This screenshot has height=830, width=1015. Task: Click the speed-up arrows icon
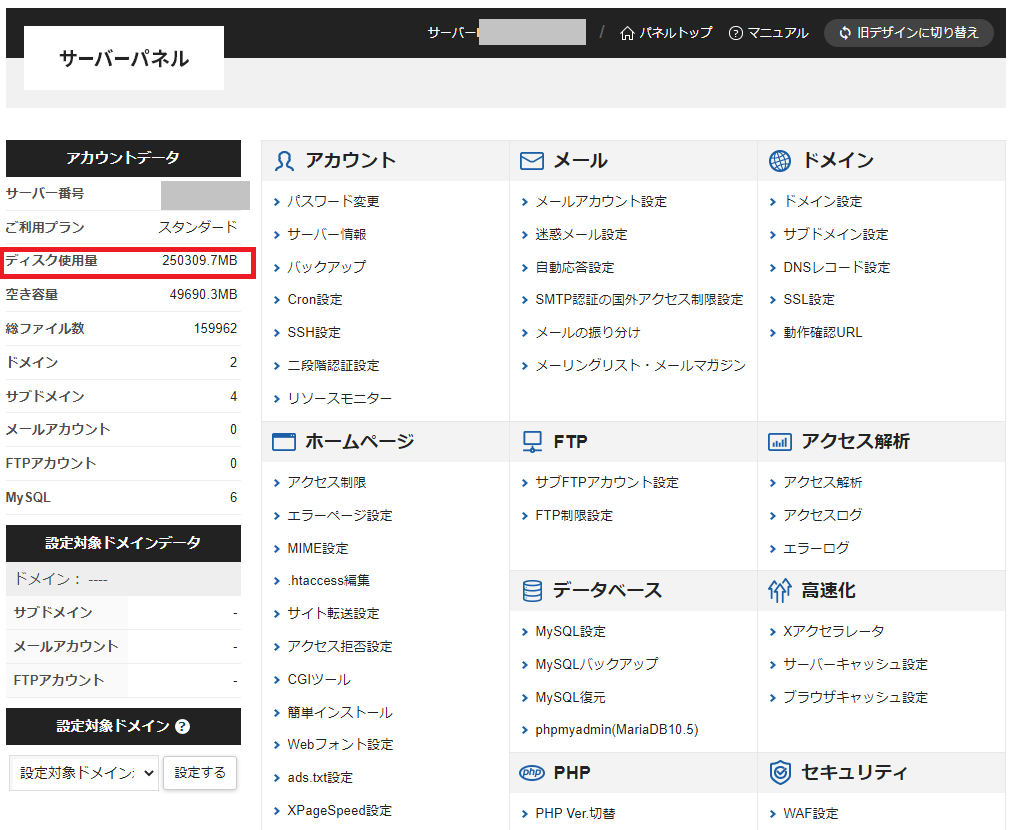(779, 590)
